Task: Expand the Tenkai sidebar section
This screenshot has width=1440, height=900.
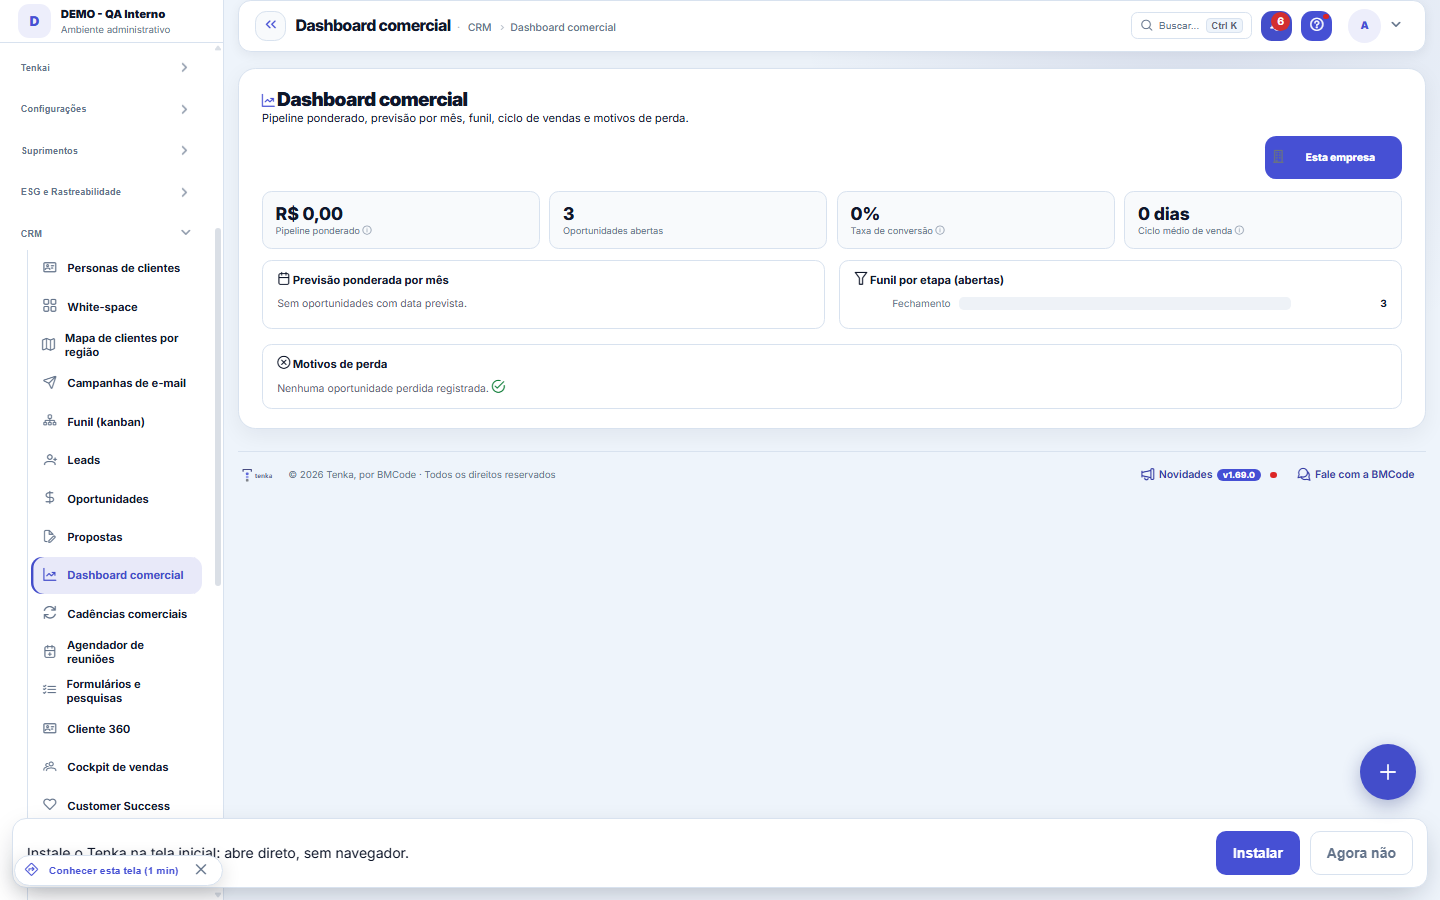Action: [105, 68]
